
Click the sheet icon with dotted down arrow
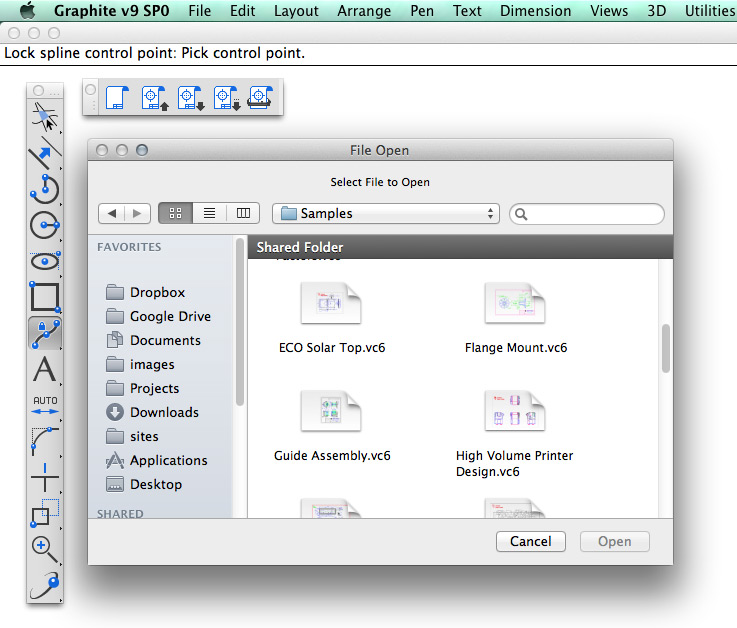(227, 98)
